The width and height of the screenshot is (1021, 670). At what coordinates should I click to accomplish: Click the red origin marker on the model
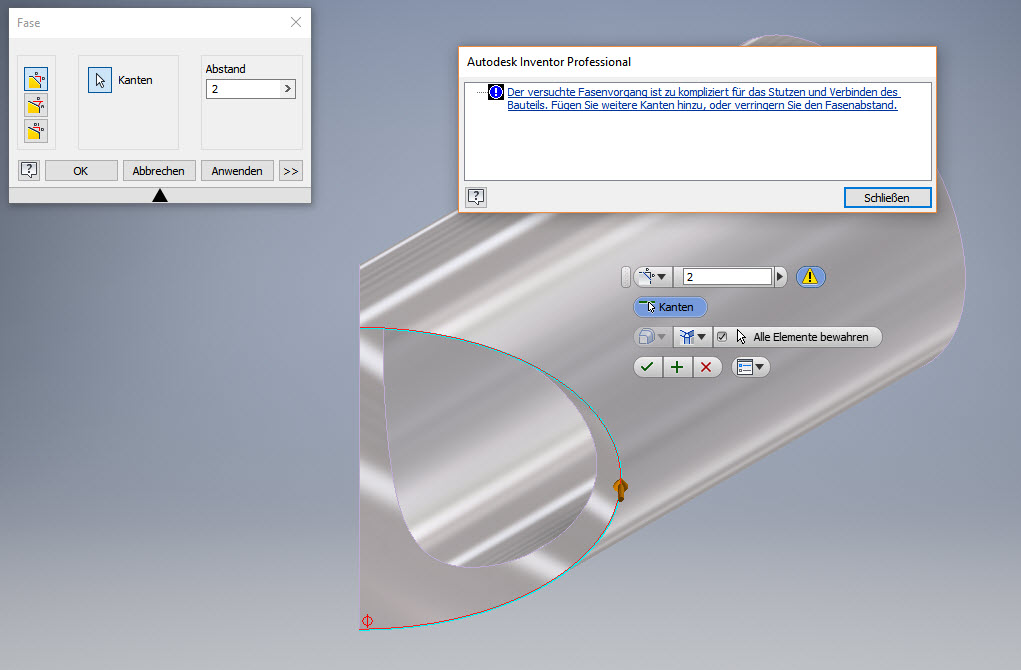(367, 621)
